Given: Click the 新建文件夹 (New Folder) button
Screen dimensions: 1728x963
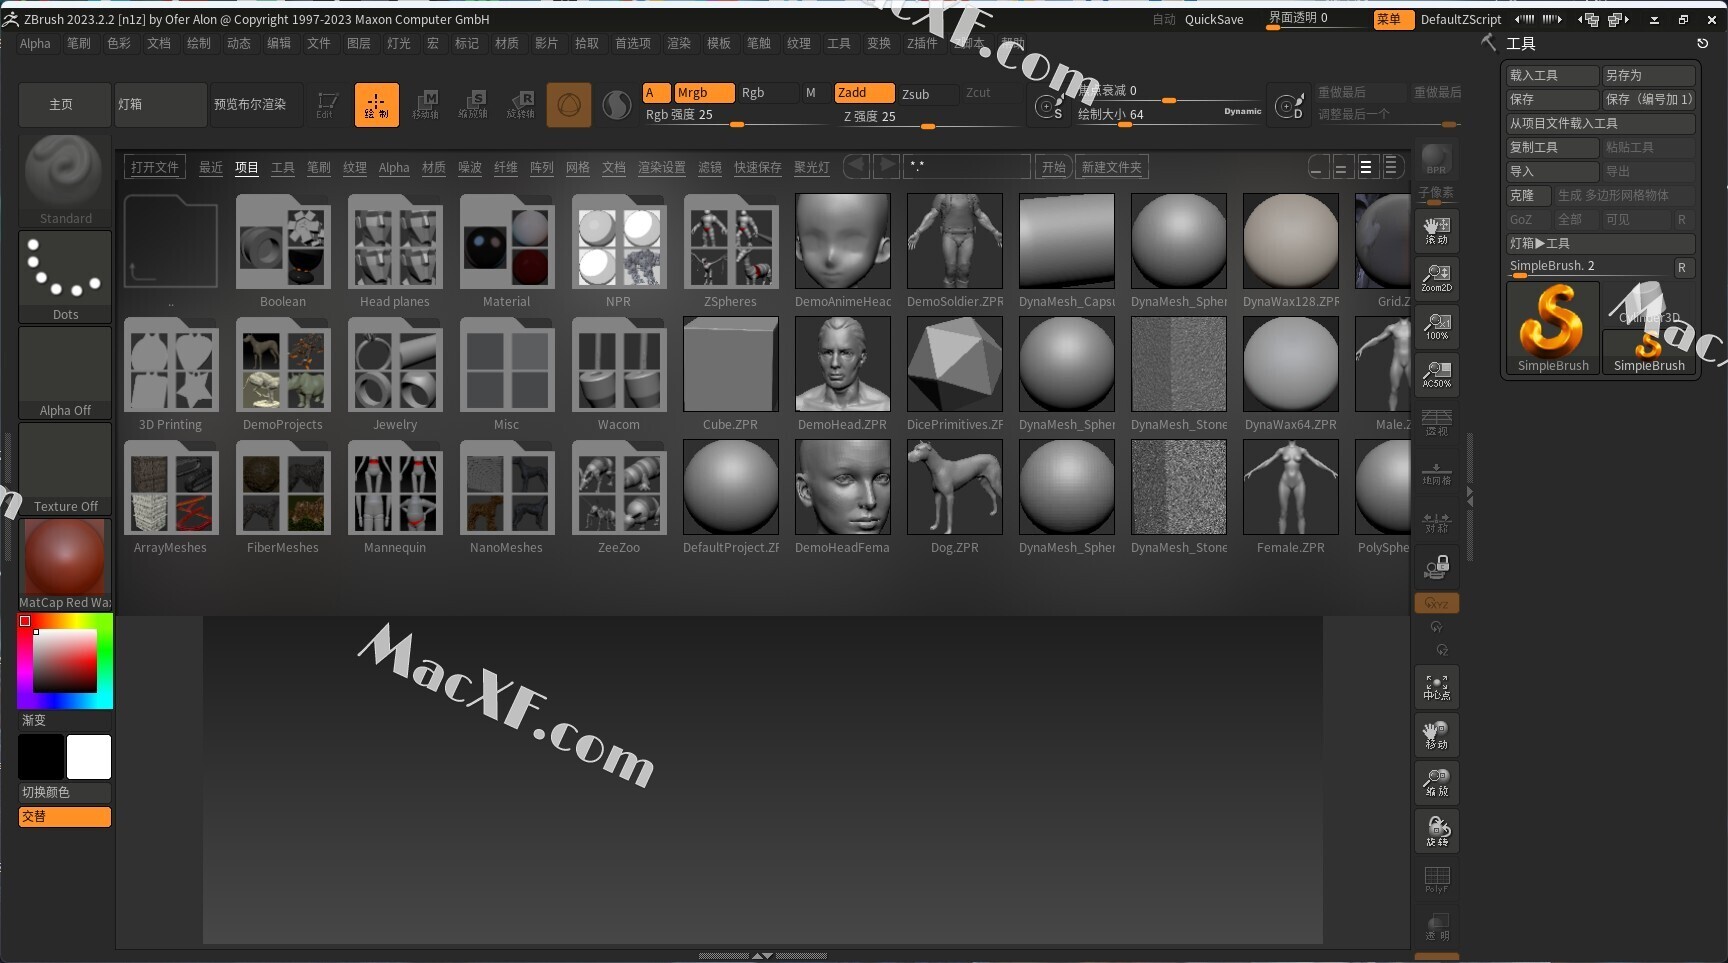Looking at the screenshot, I should 1112,167.
